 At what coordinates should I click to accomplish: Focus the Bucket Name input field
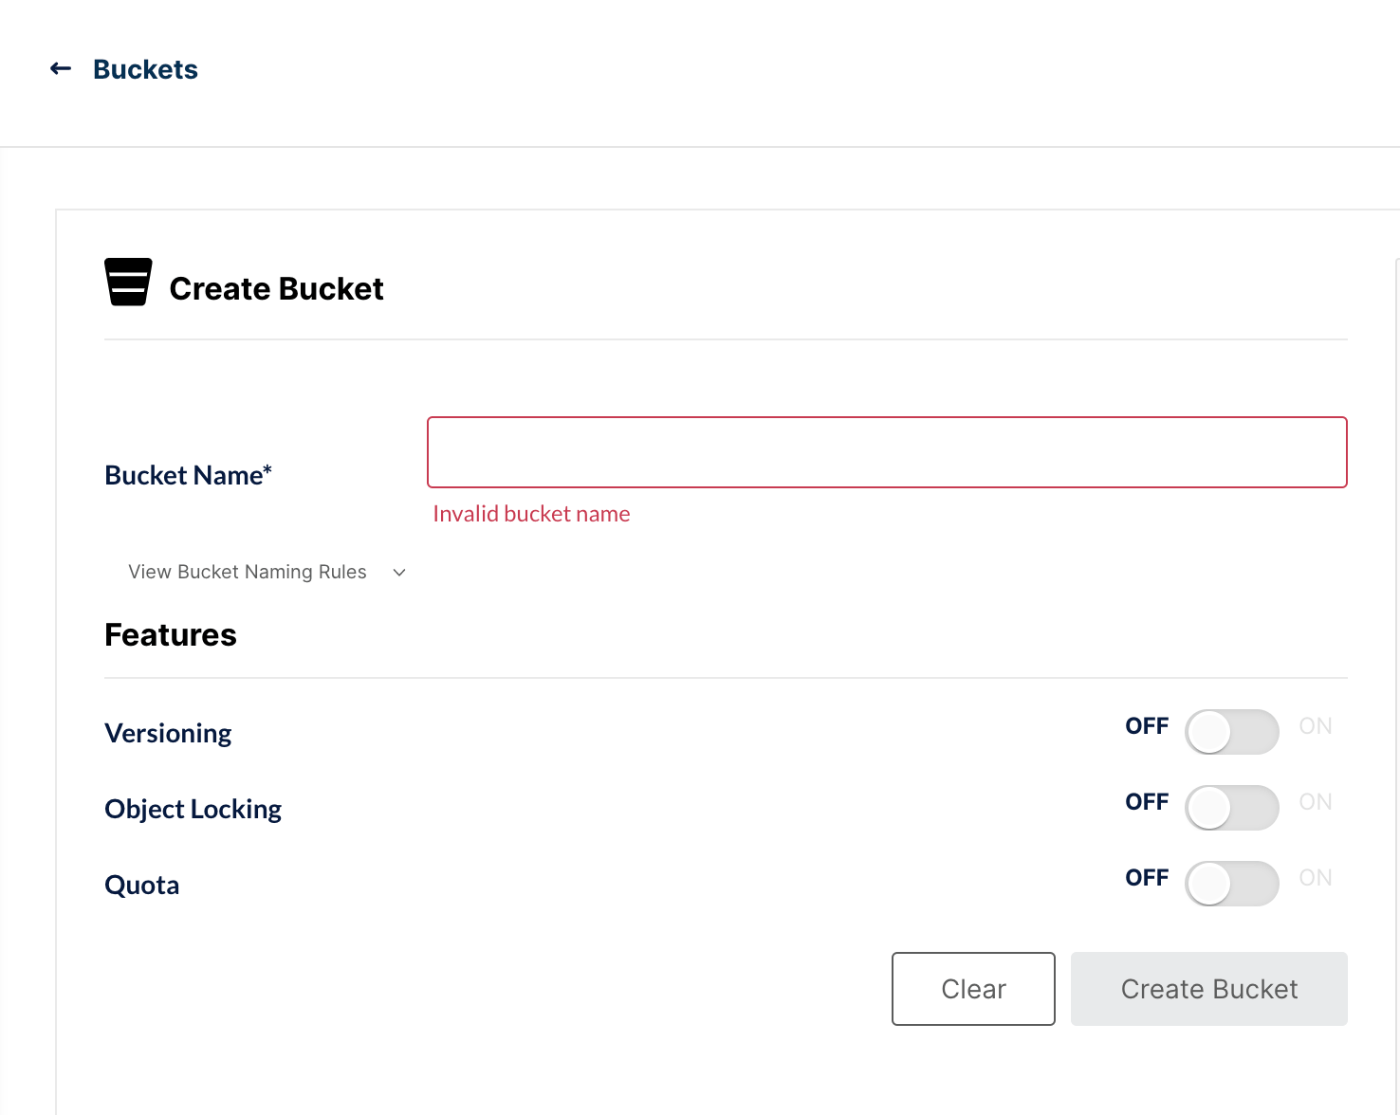tap(887, 452)
